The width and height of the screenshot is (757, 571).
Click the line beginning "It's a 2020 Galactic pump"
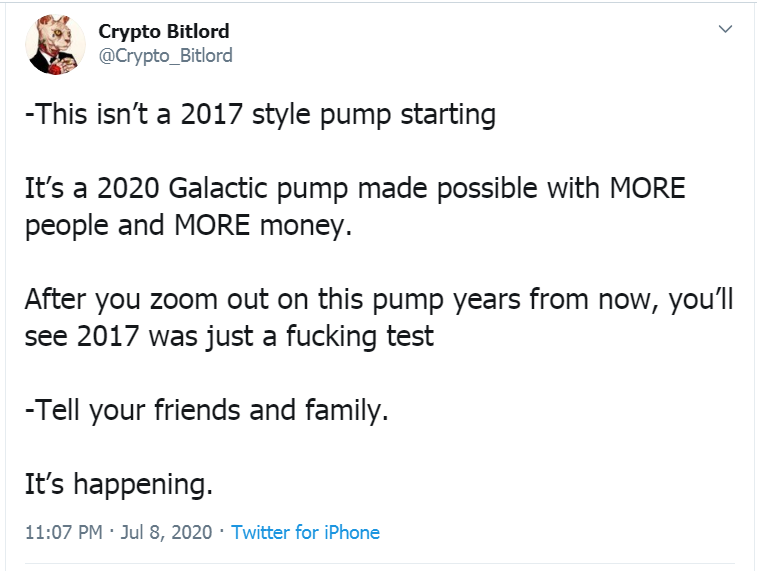pyautogui.click(x=354, y=188)
